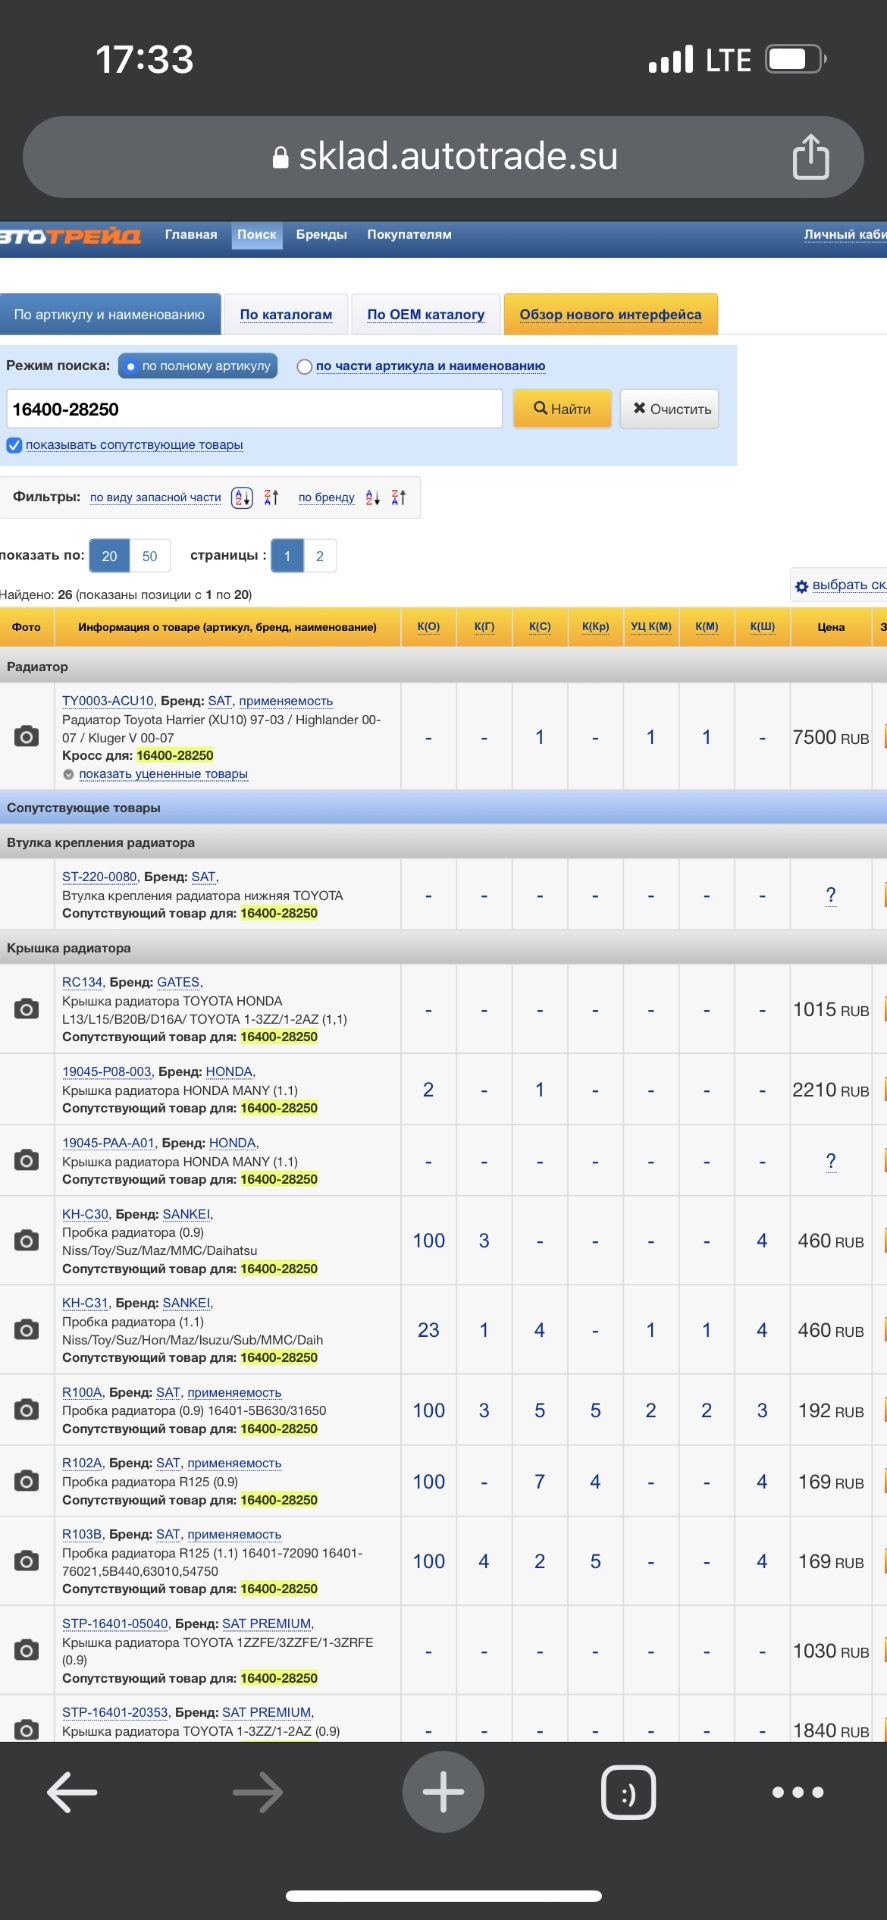Sort part type filter A to Z

[x=242, y=498]
